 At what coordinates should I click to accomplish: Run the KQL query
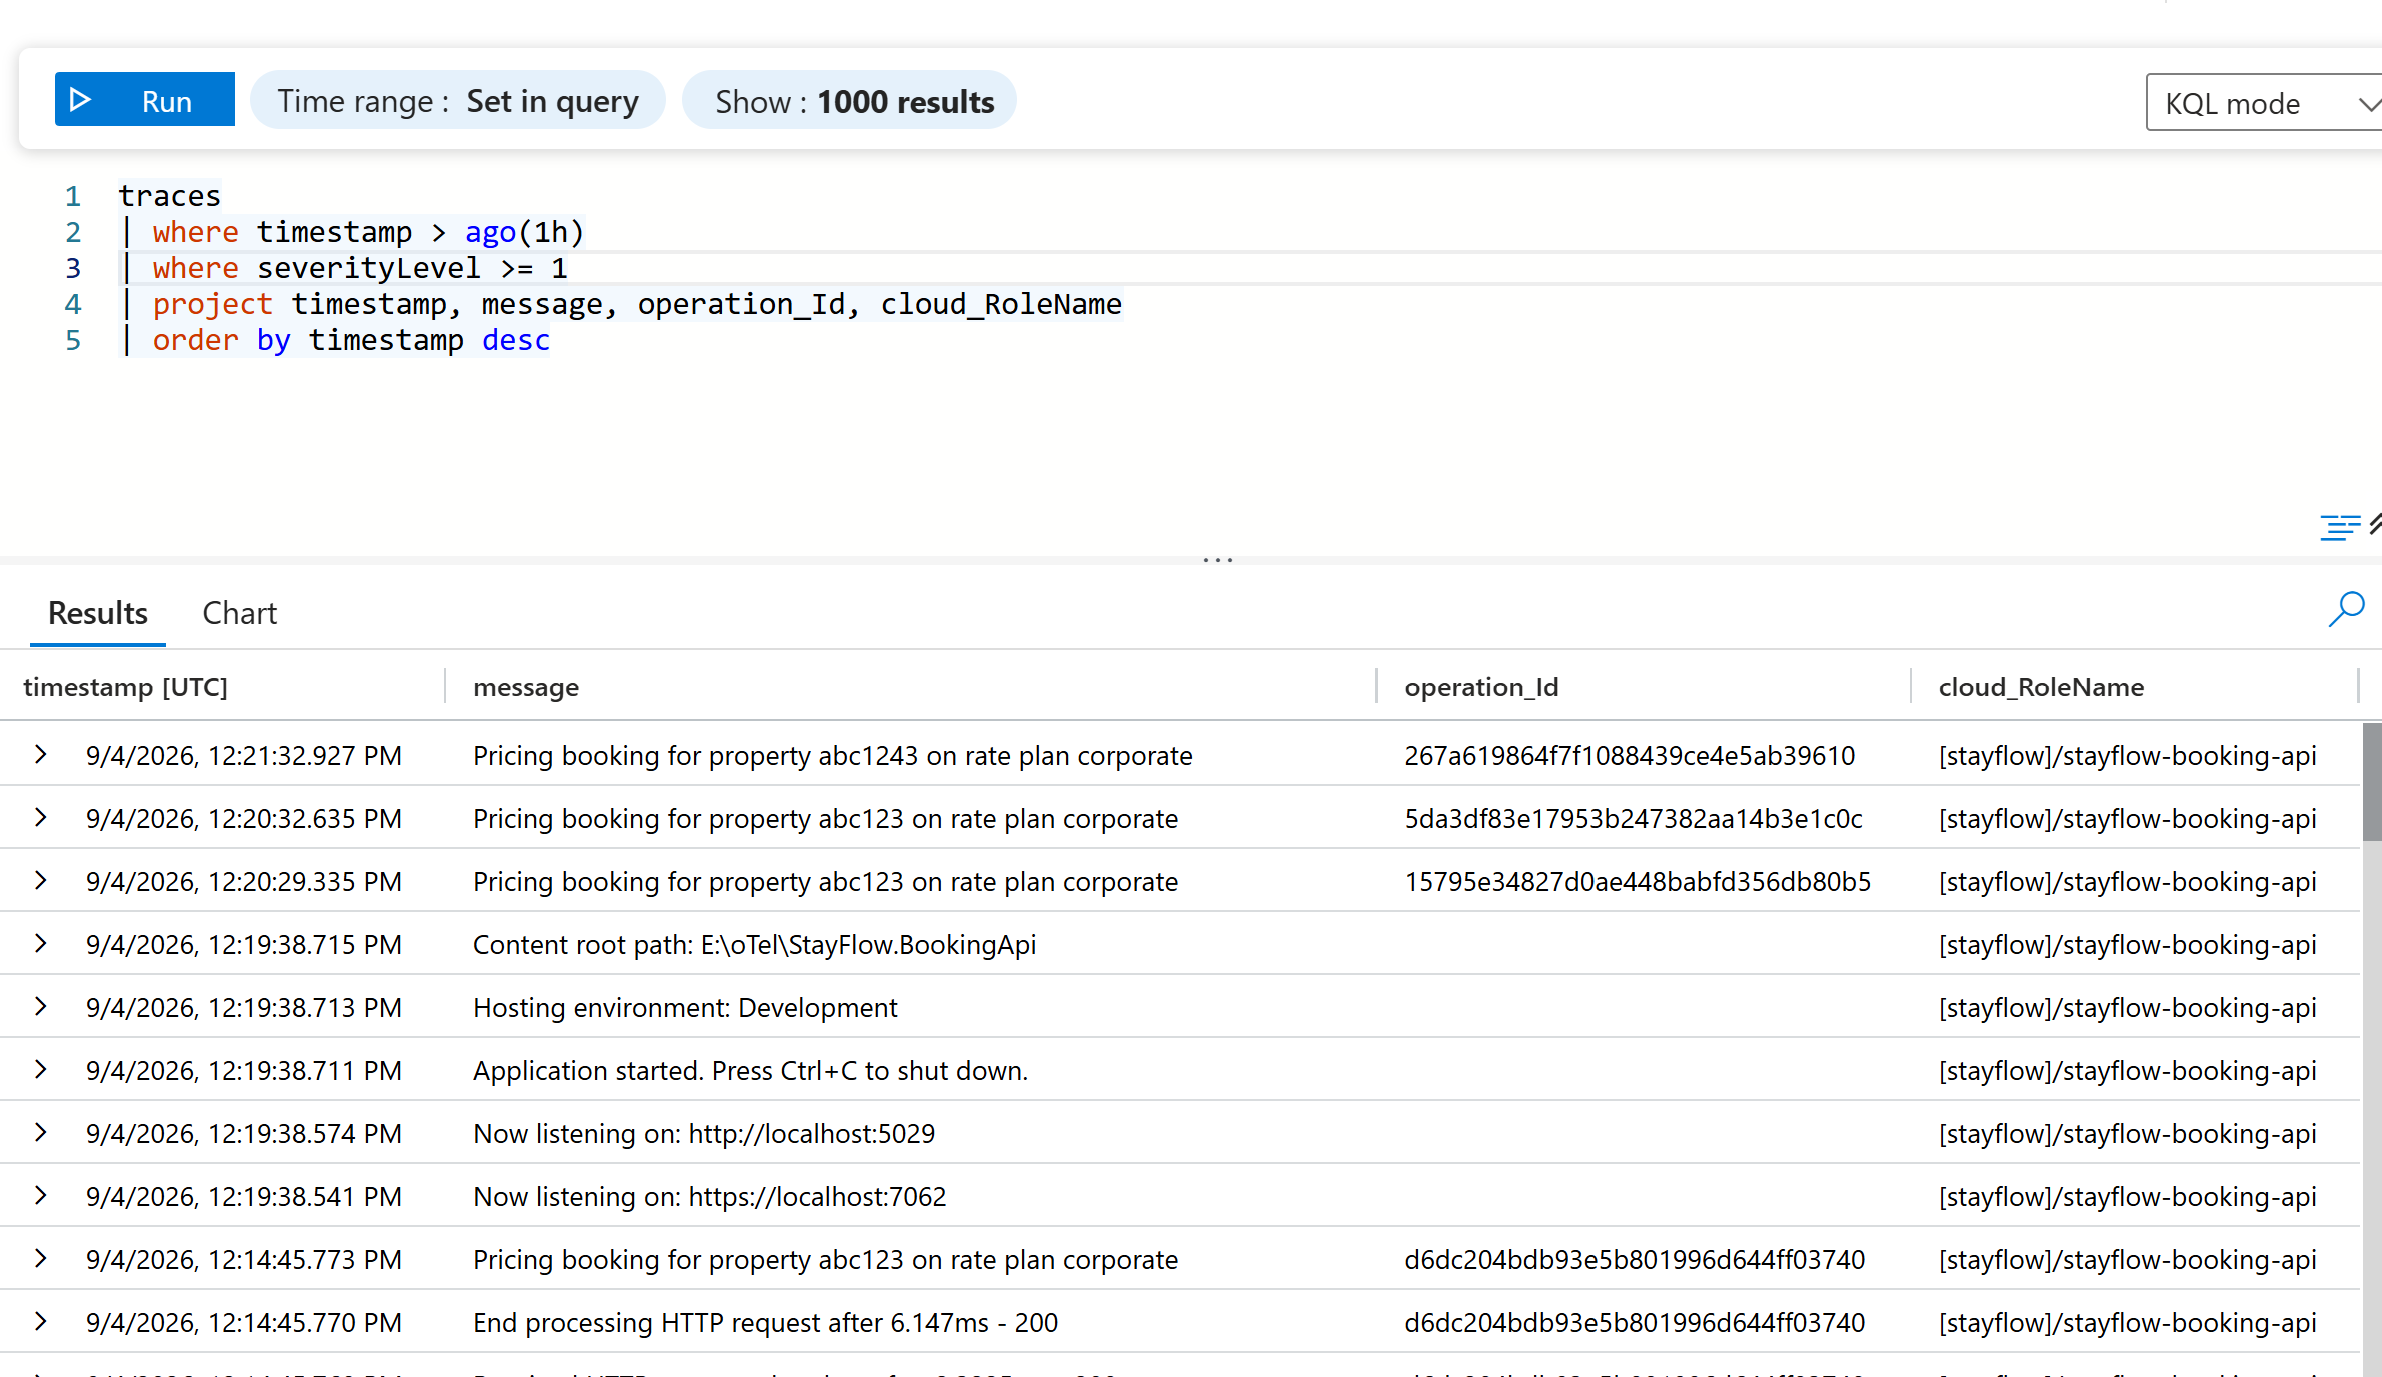(144, 100)
